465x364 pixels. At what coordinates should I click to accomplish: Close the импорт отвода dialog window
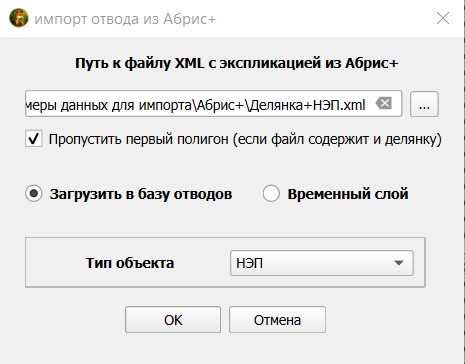pos(443,18)
